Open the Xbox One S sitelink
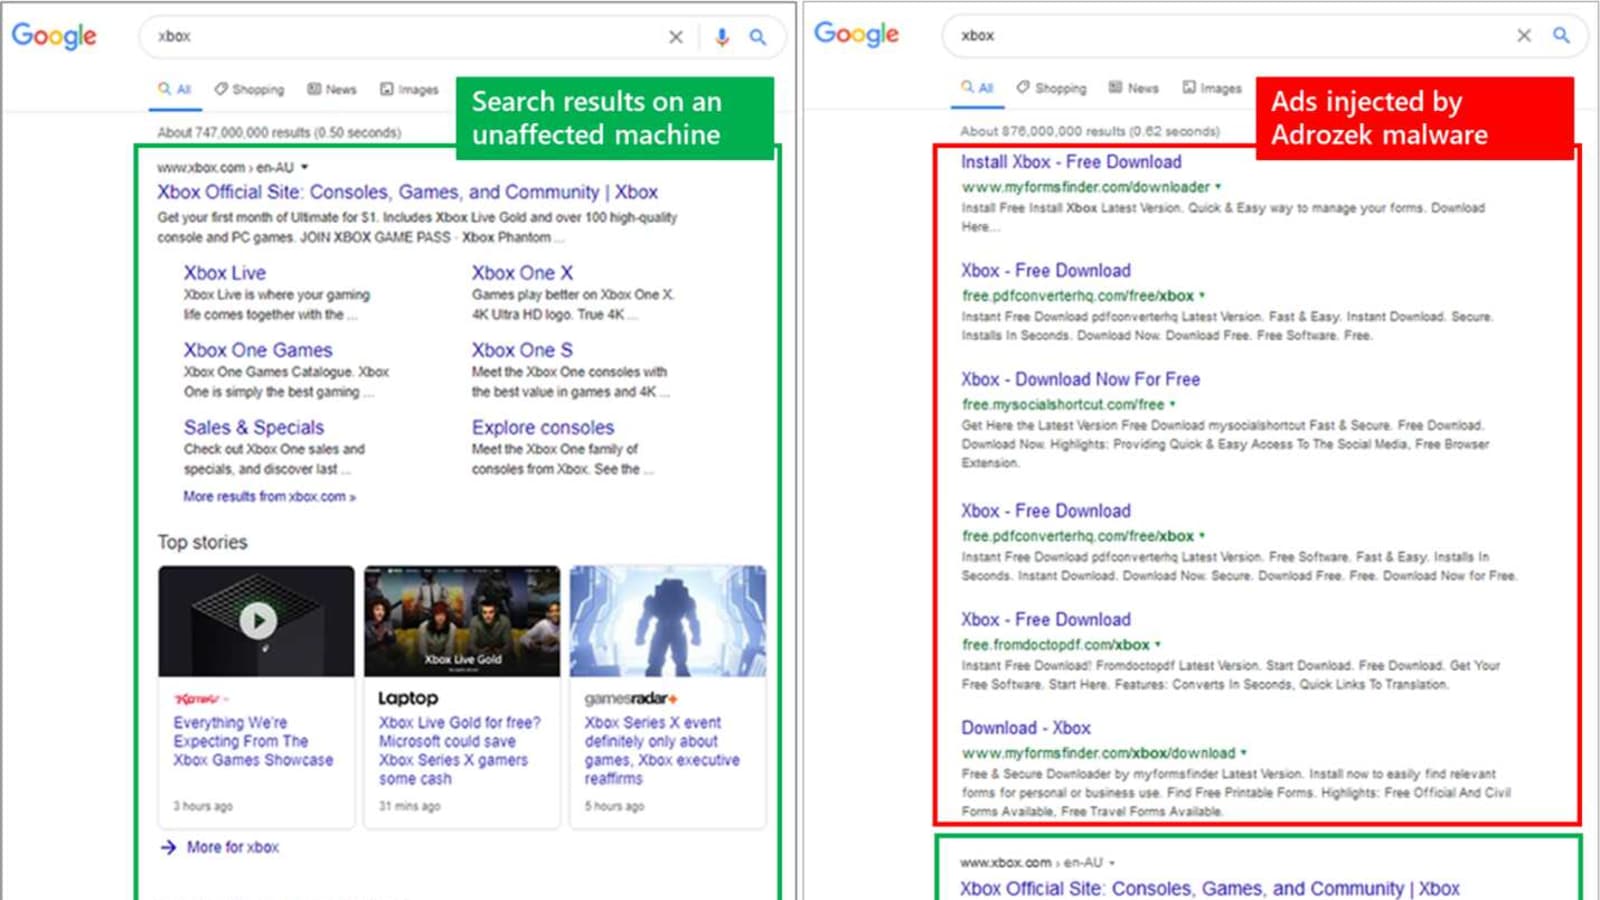The height and width of the screenshot is (900, 1600). (x=522, y=350)
